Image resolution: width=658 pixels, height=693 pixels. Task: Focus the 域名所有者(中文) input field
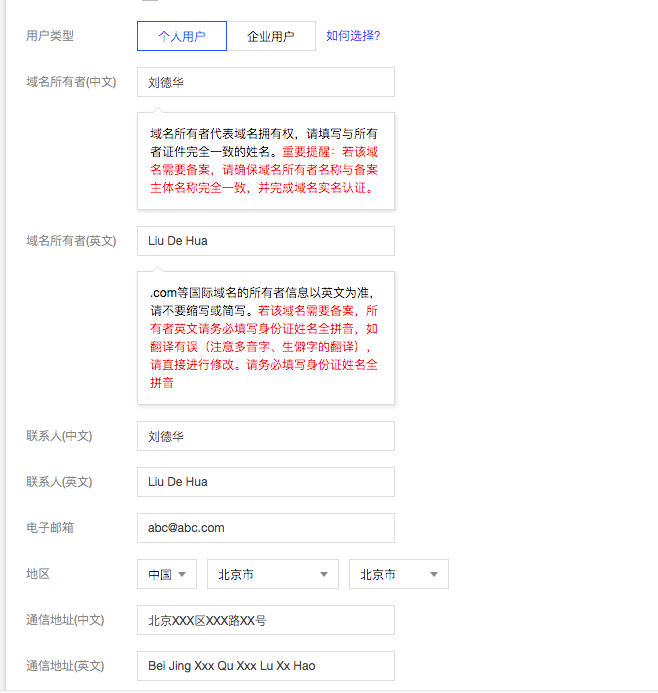266,82
